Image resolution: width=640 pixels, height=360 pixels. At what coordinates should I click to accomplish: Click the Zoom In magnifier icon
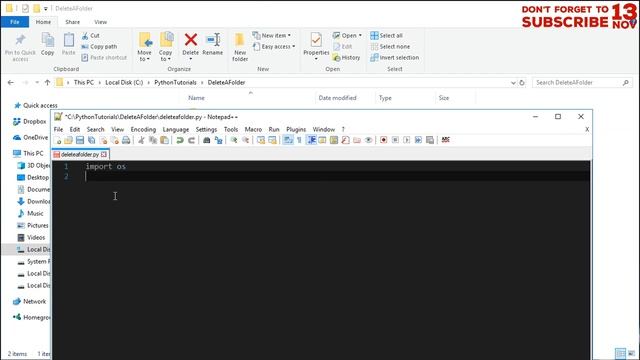234,140
